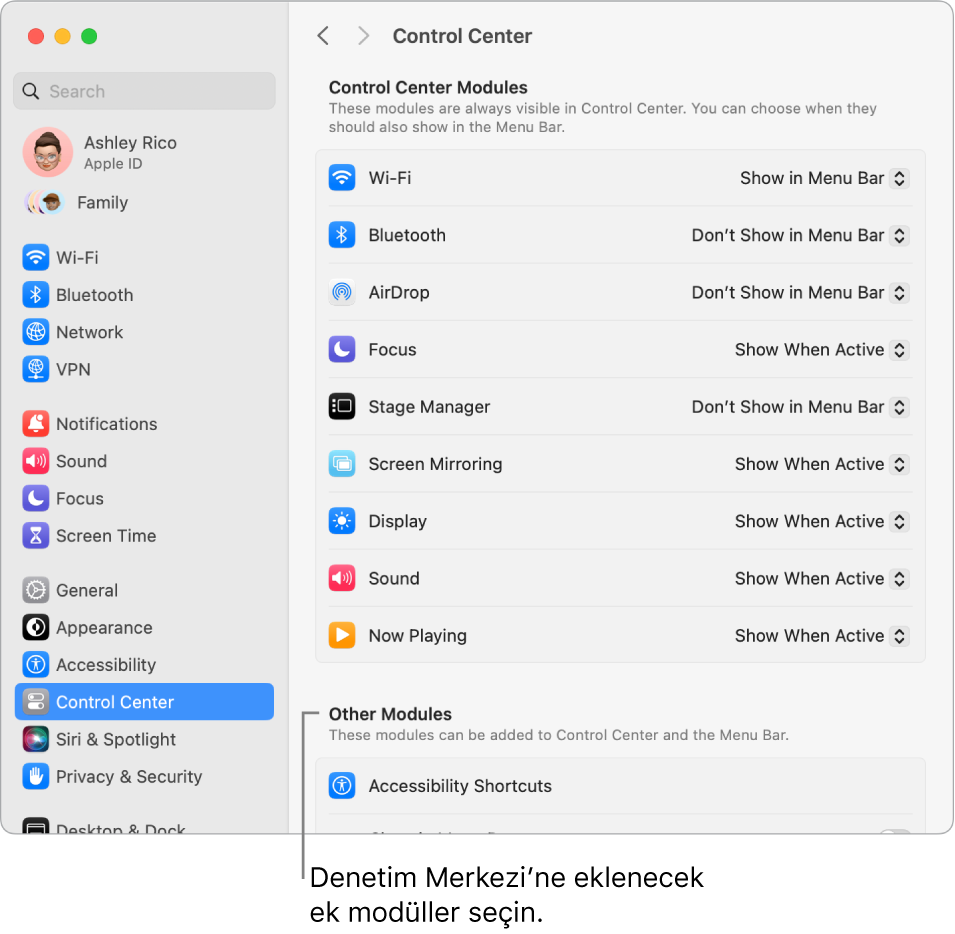This screenshot has width=955, height=934.
Task: Click the Privacy & Security hand icon
Action: (36, 776)
